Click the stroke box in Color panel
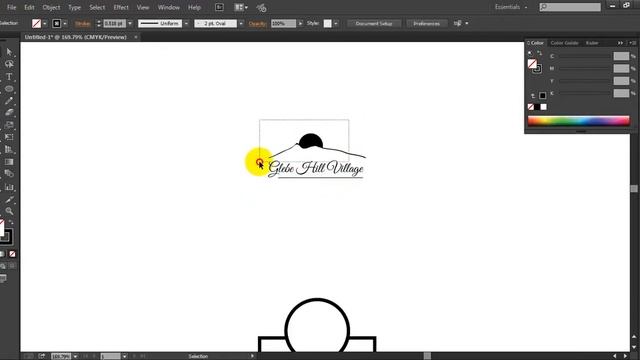The width and height of the screenshot is (640, 360). [x=537, y=69]
